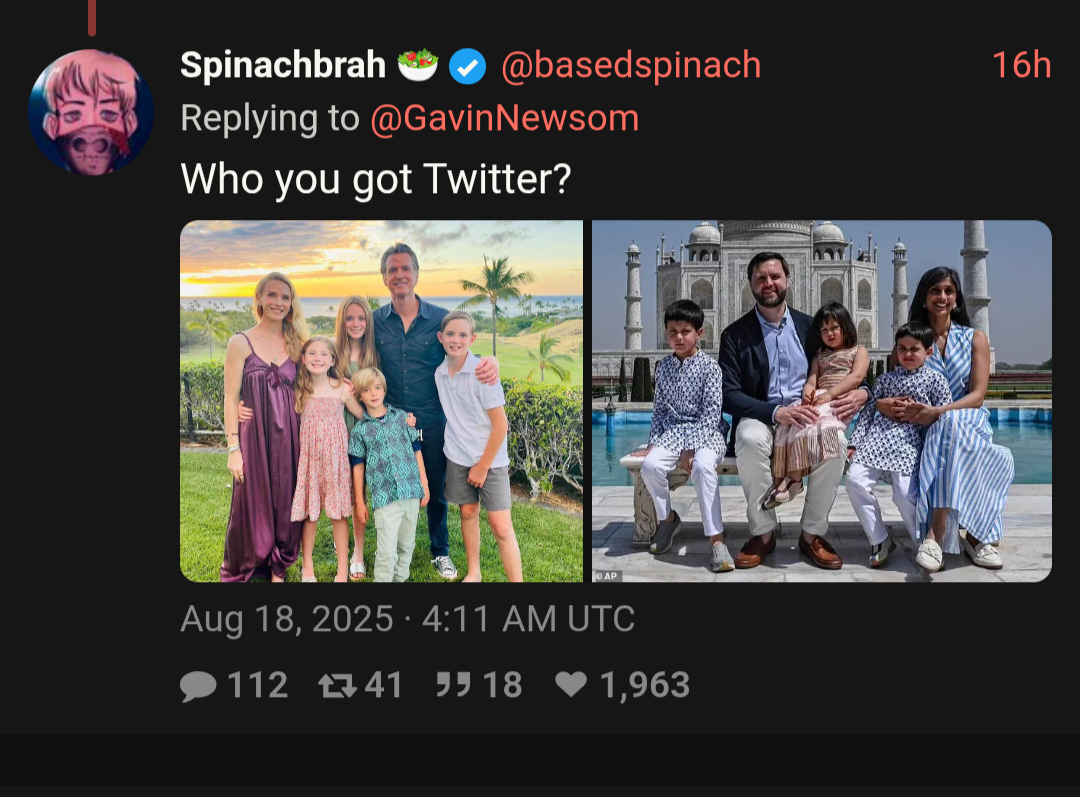Open the Spinachbrah display name link
Viewport: 1080px width, 797px height.
tap(282, 65)
